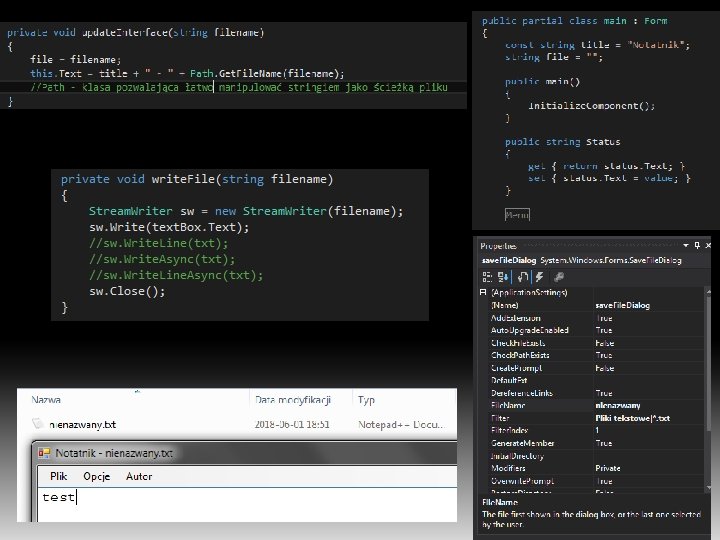Viewport: 720px width, 540px height.
Task: Edit the (Name) value saveFileDialog
Action: [622, 305]
